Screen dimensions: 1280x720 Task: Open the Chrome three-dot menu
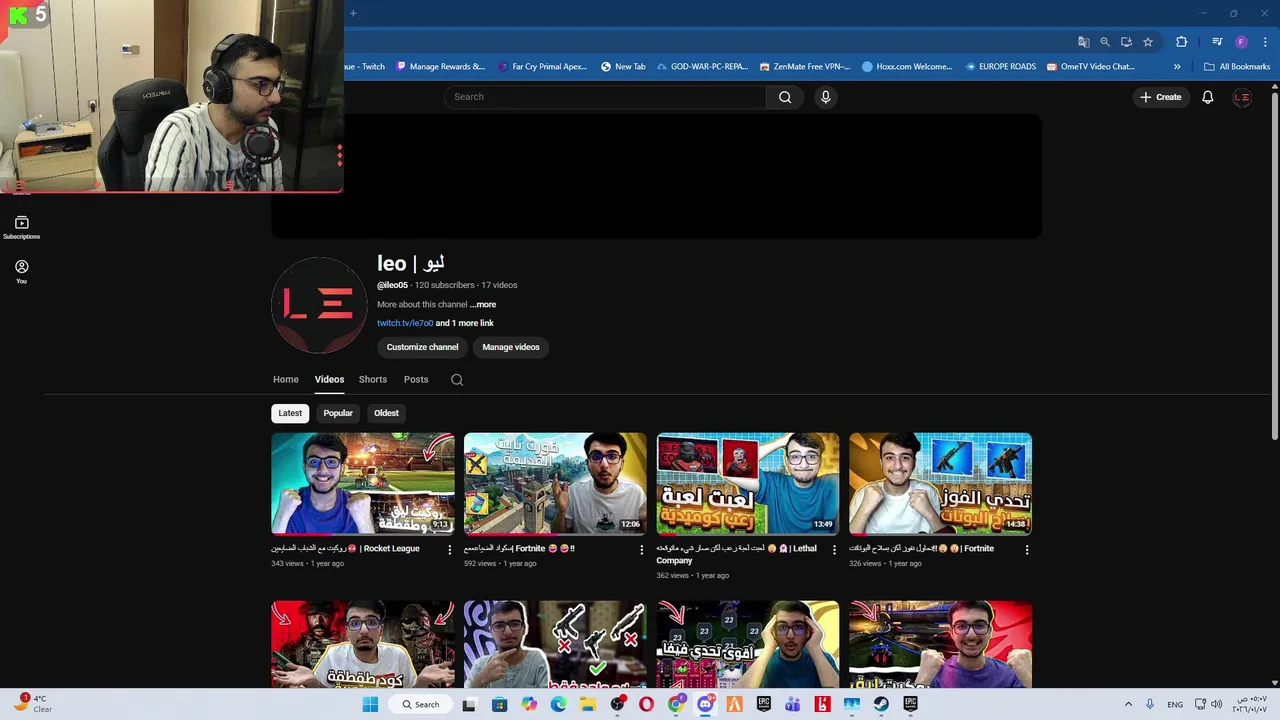point(1265,42)
